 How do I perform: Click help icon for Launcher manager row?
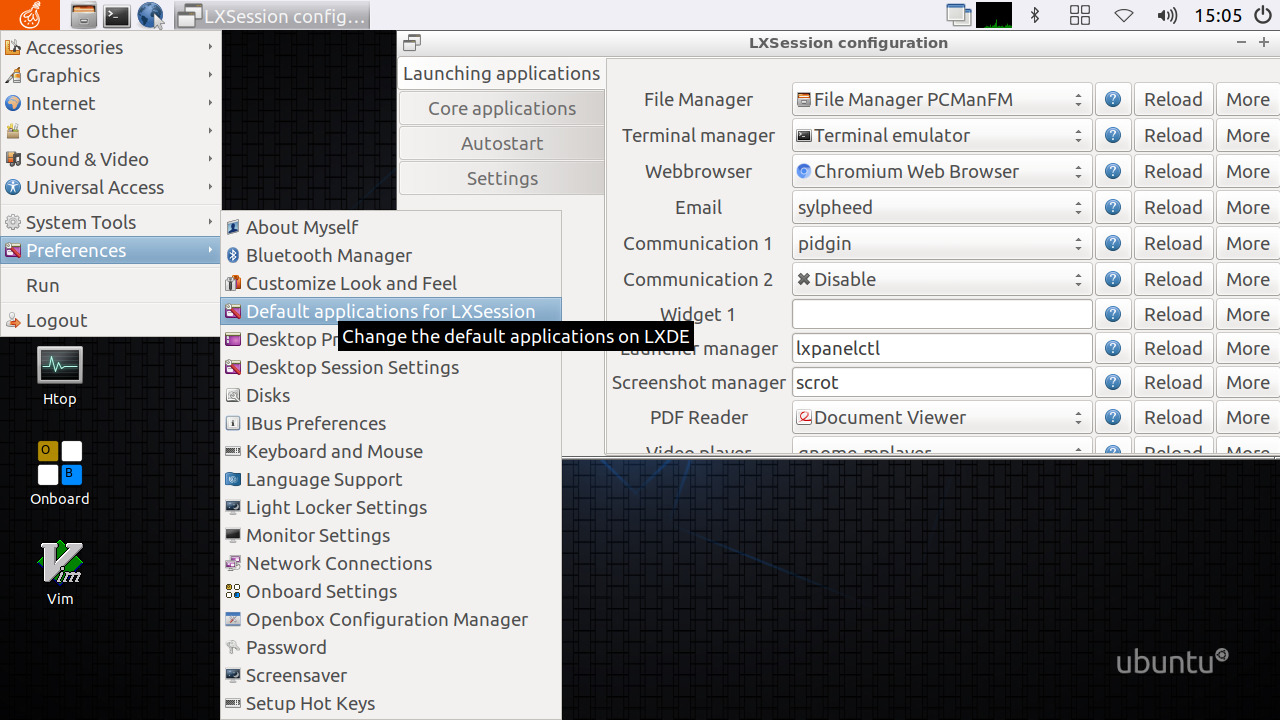point(1113,349)
